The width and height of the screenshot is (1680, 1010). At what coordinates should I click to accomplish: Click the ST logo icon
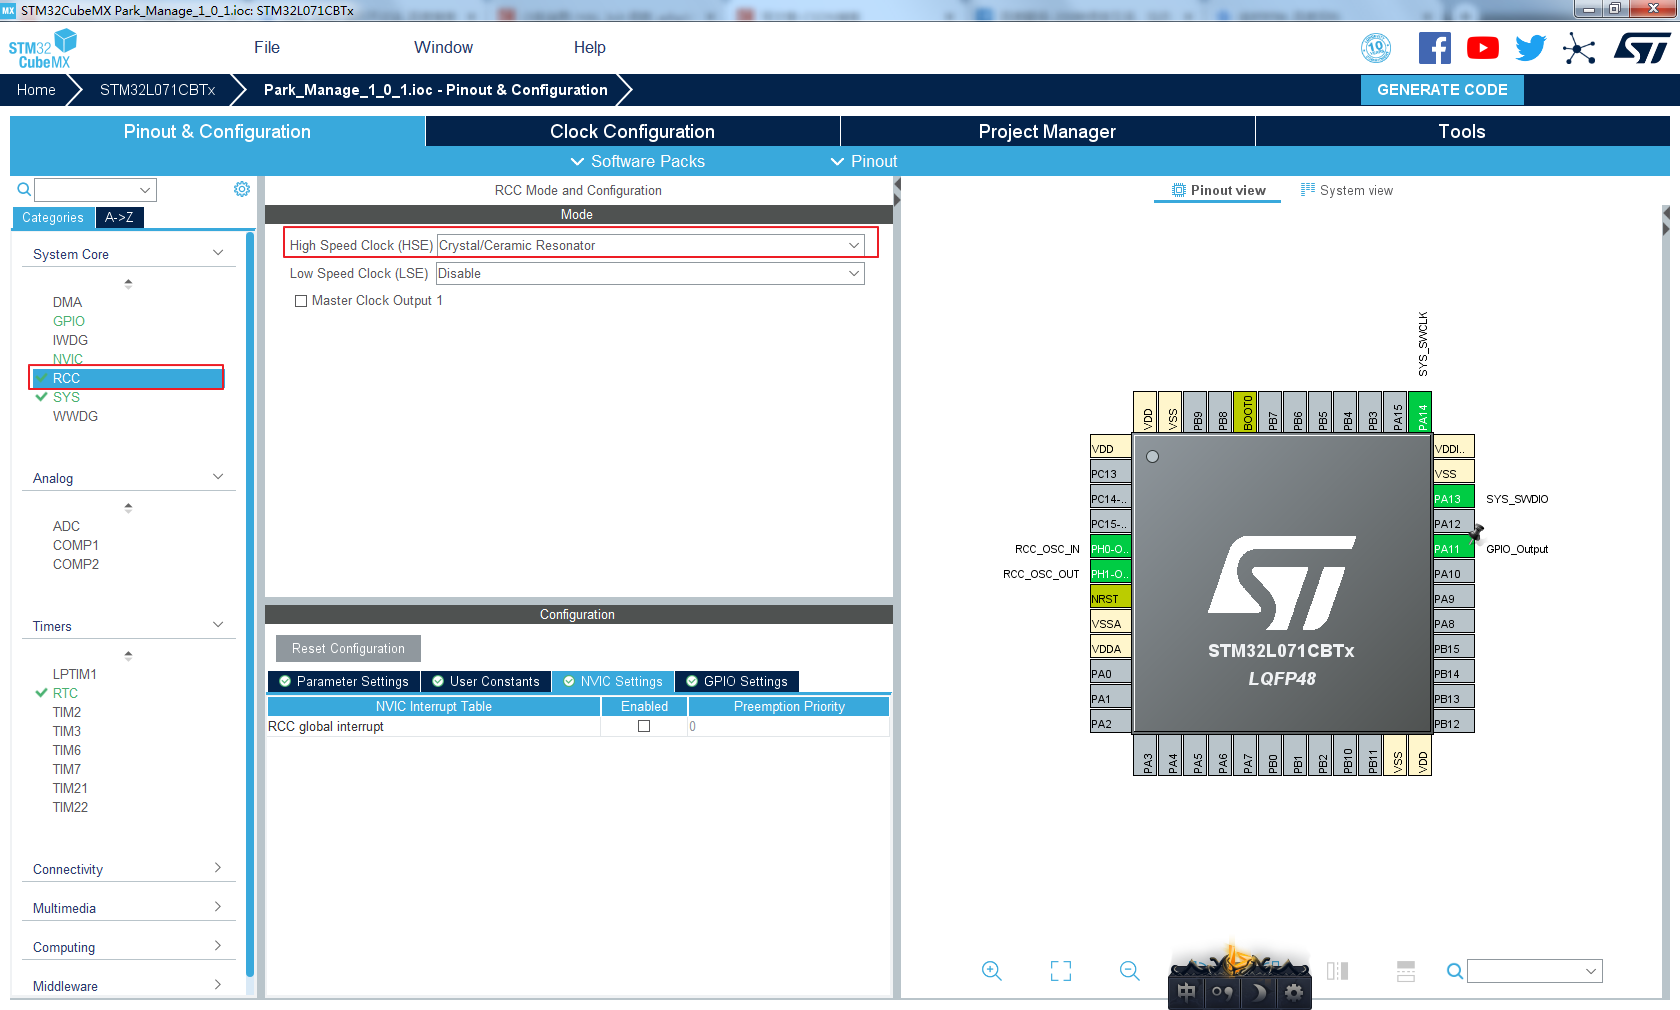1641,47
